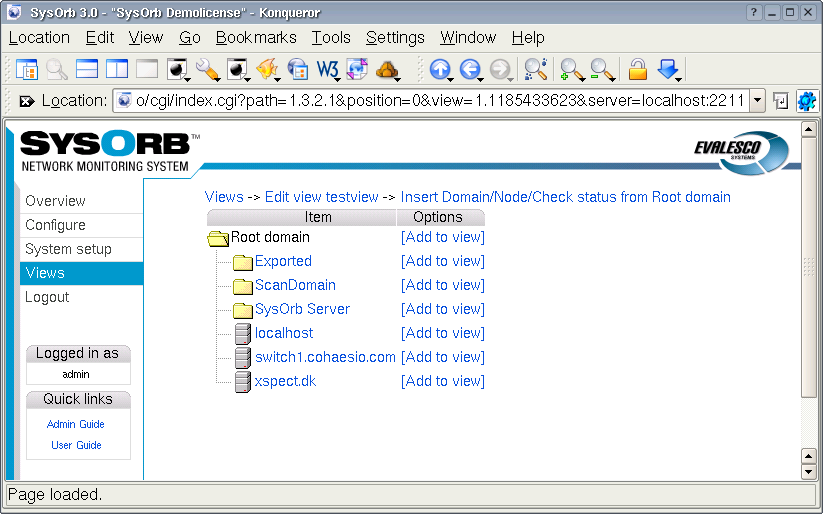Click the blue down-arrow toolbar icon
The width and height of the screenshot is (823, 514).
point(668,69)
